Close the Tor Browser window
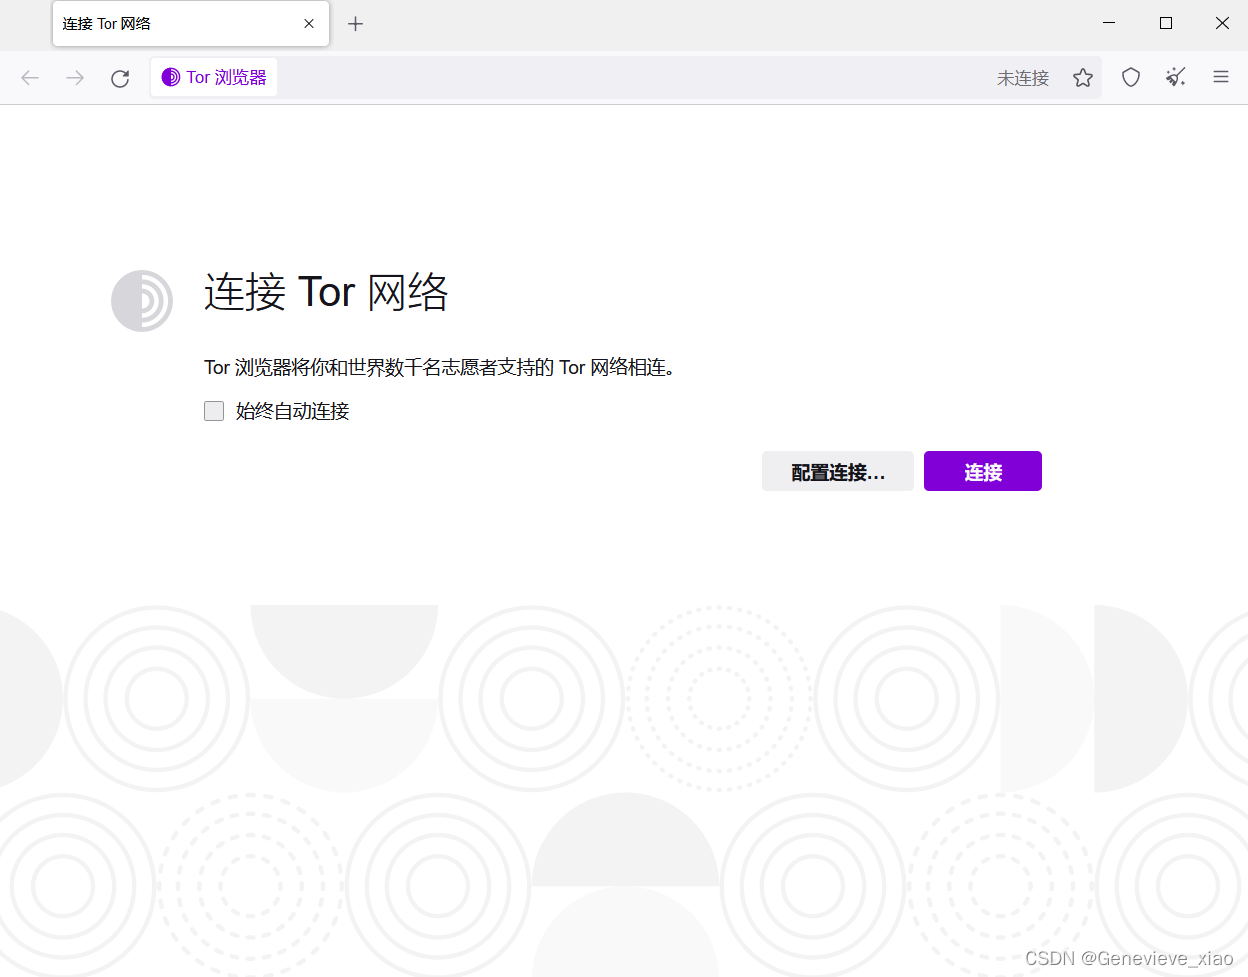The height and width of the screenshot is (977, 1248). pos(1222,23)
